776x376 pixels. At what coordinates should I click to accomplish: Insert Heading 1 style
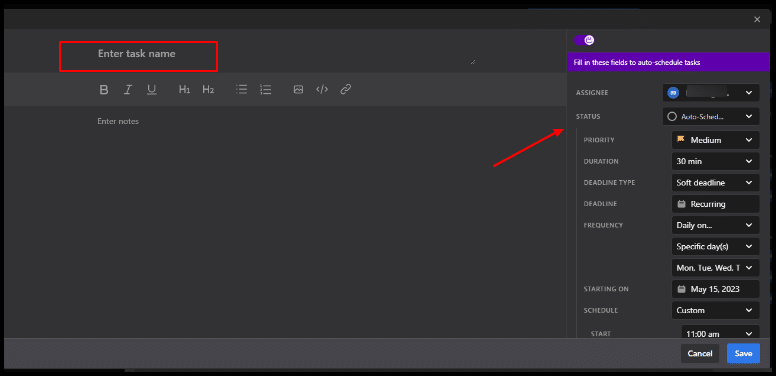184,90
